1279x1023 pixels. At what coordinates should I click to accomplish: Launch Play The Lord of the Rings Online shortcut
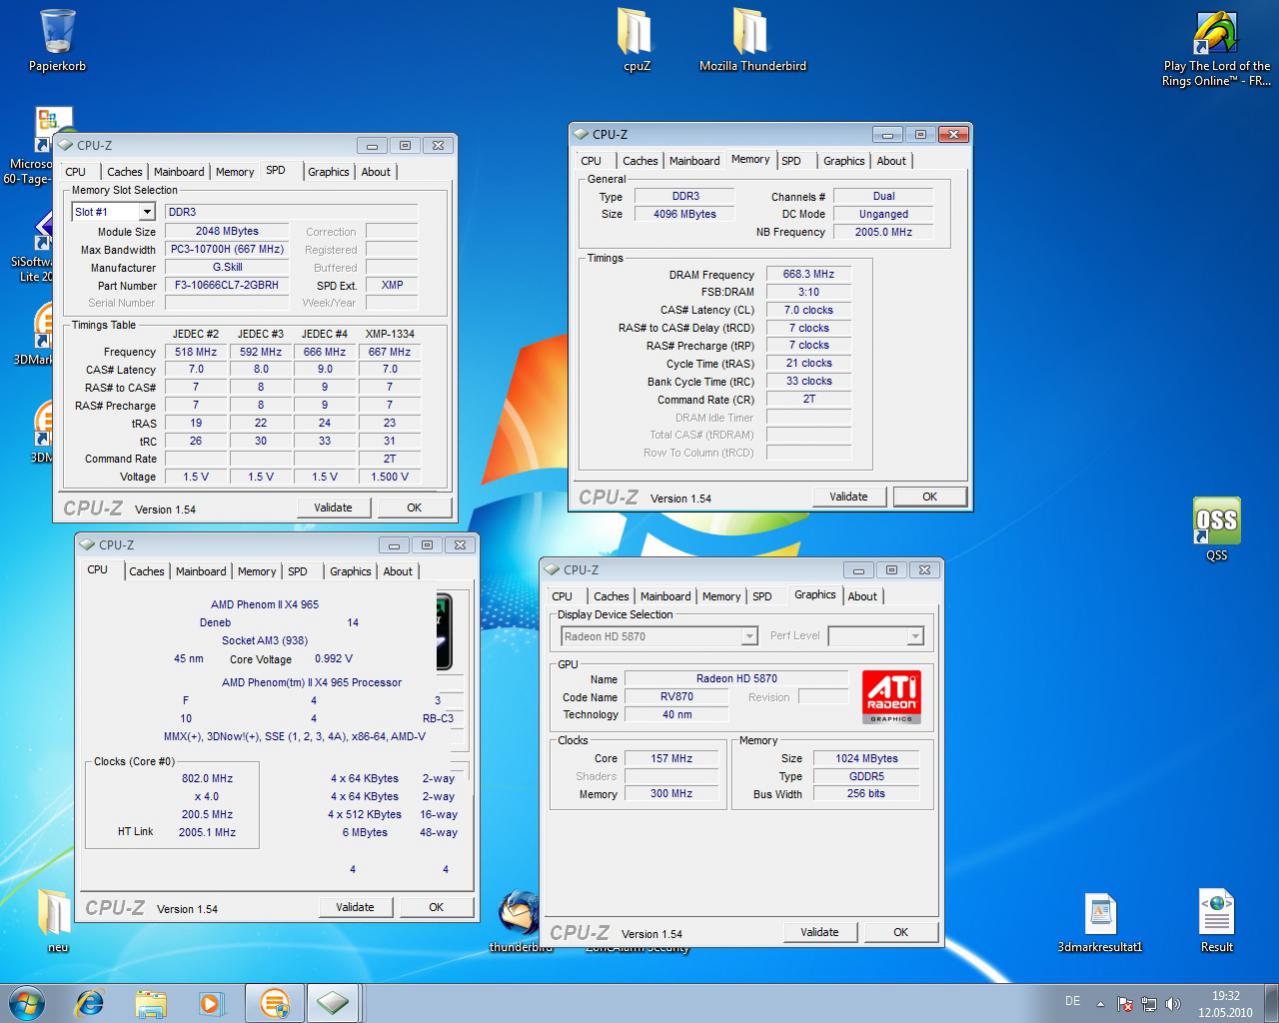click(x=1216, y=48)
